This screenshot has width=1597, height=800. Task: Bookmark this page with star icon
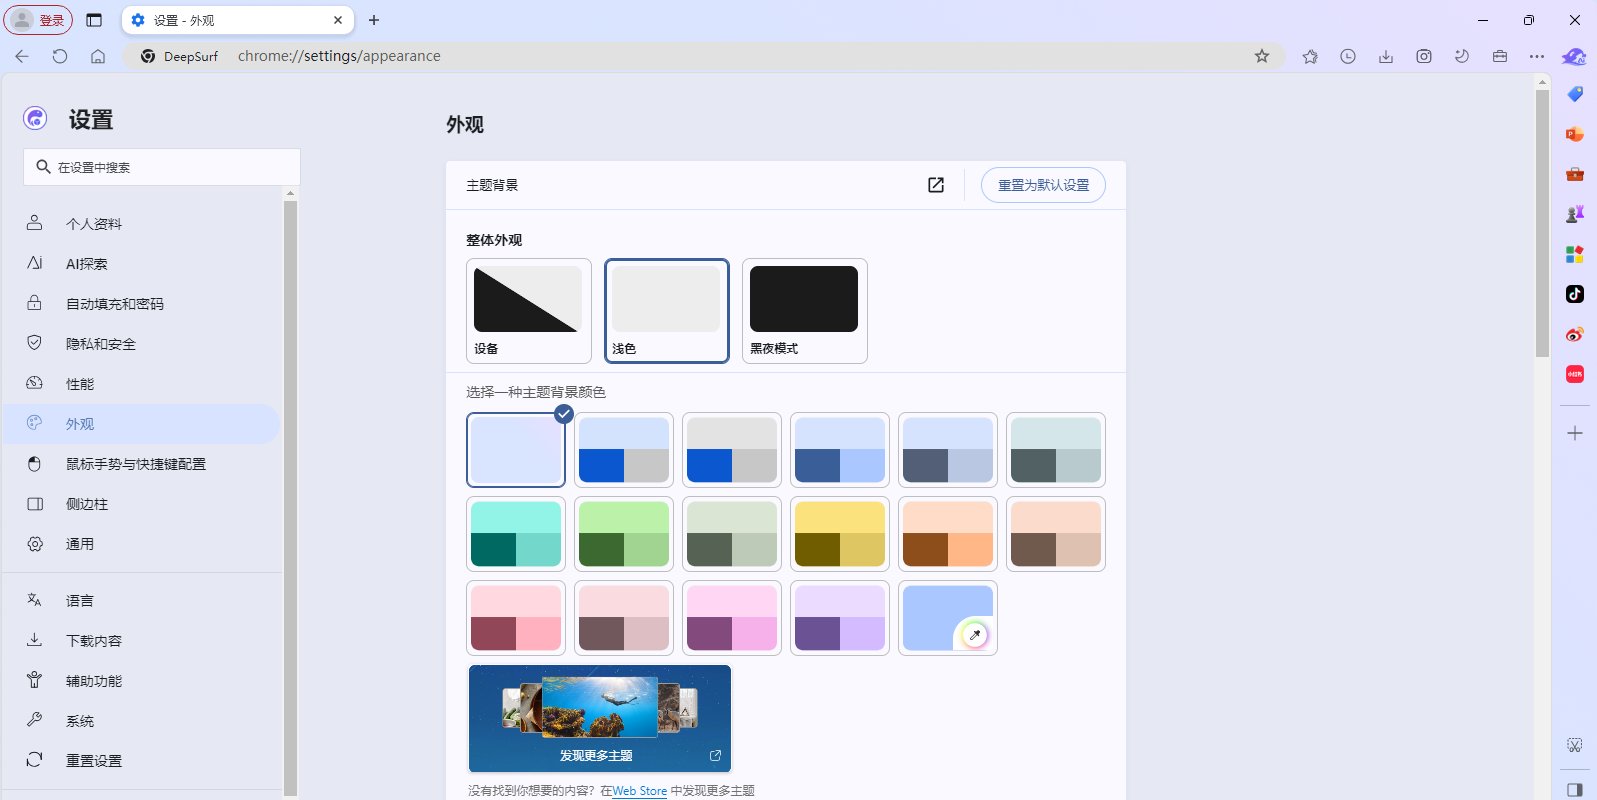[x=1262, y=57]
